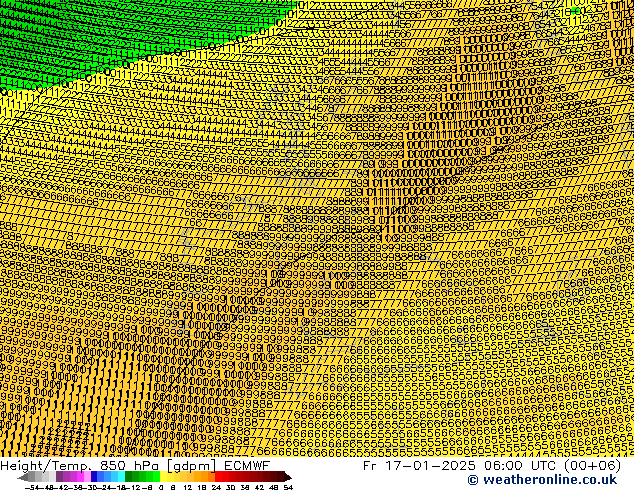Image resolution: width=634 pixels, height=490 pixels.
Task: Open the weatheronline.co.uk copyright link
Action: (542, 480)
